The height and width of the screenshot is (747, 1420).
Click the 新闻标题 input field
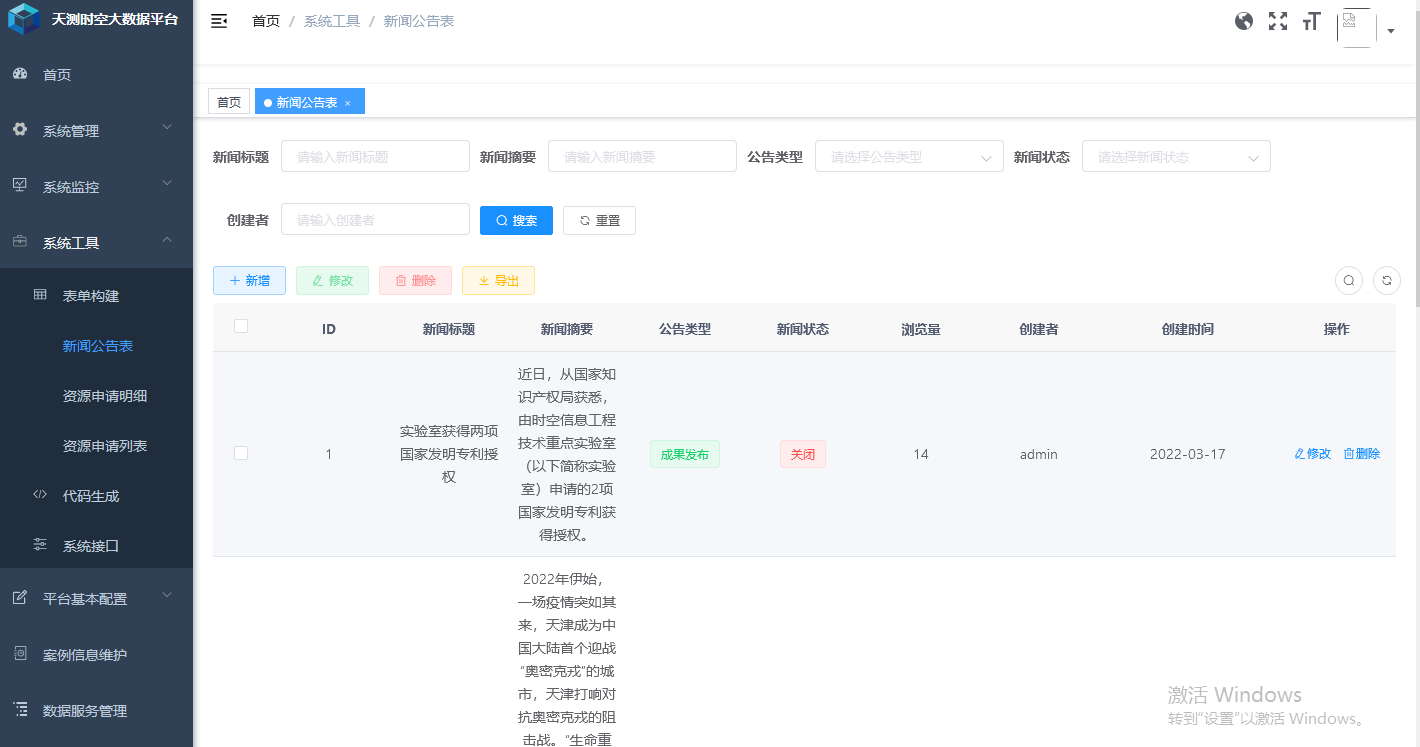click(375, 156)
